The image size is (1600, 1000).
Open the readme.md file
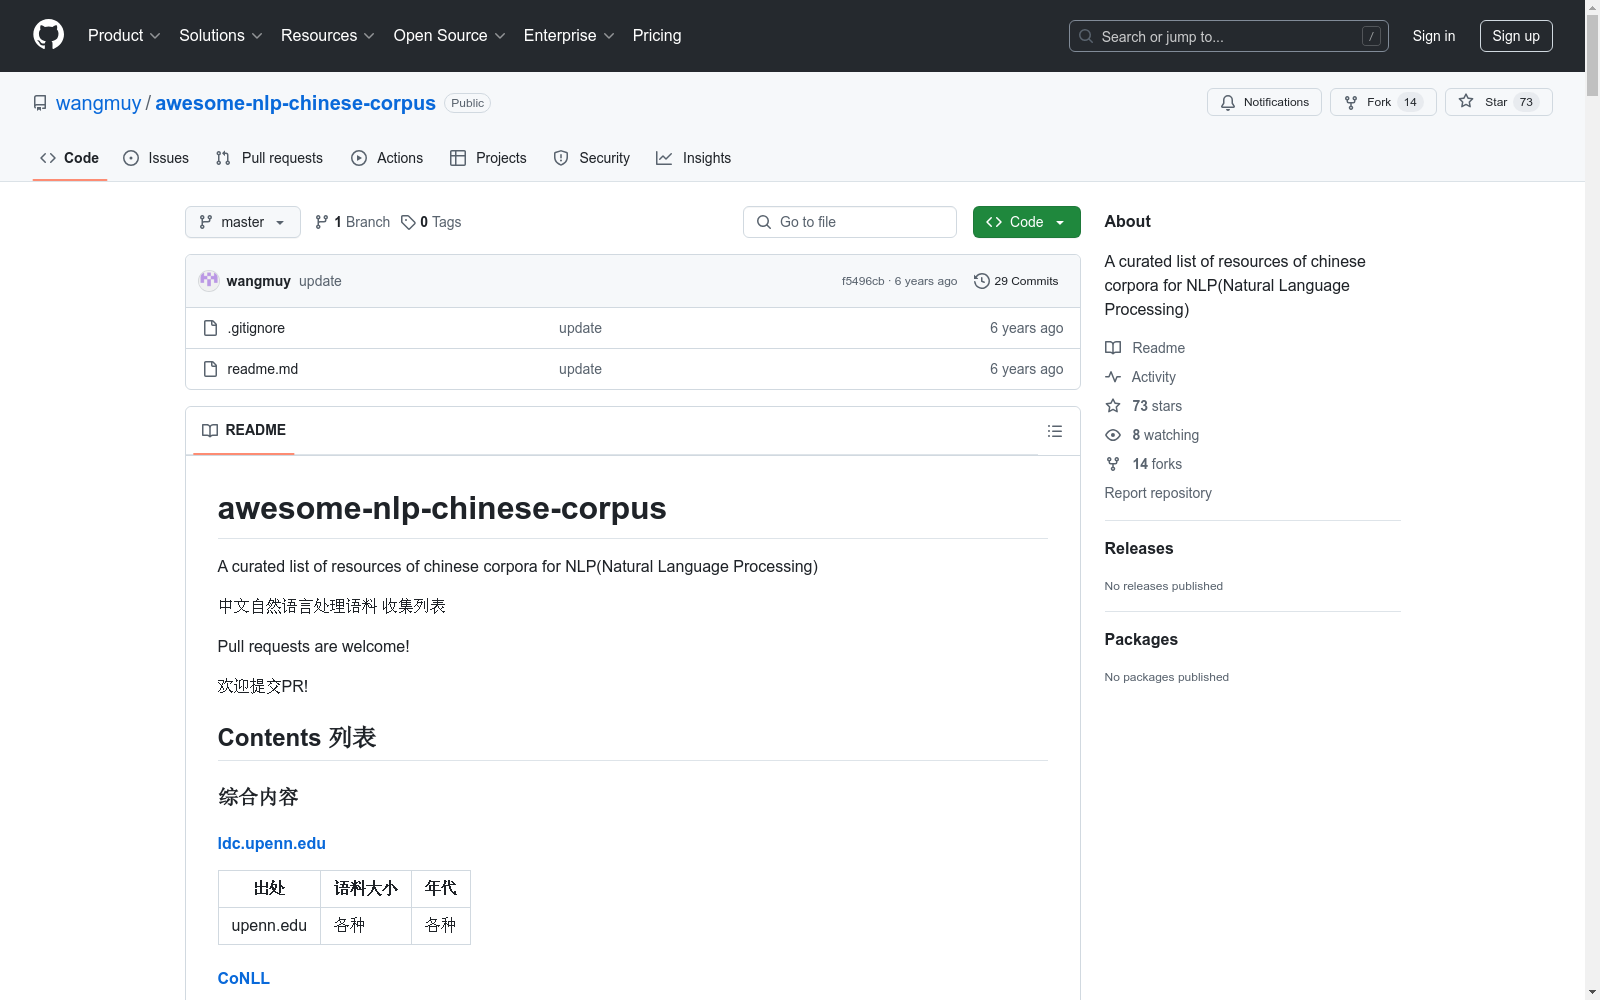point(263,369)
